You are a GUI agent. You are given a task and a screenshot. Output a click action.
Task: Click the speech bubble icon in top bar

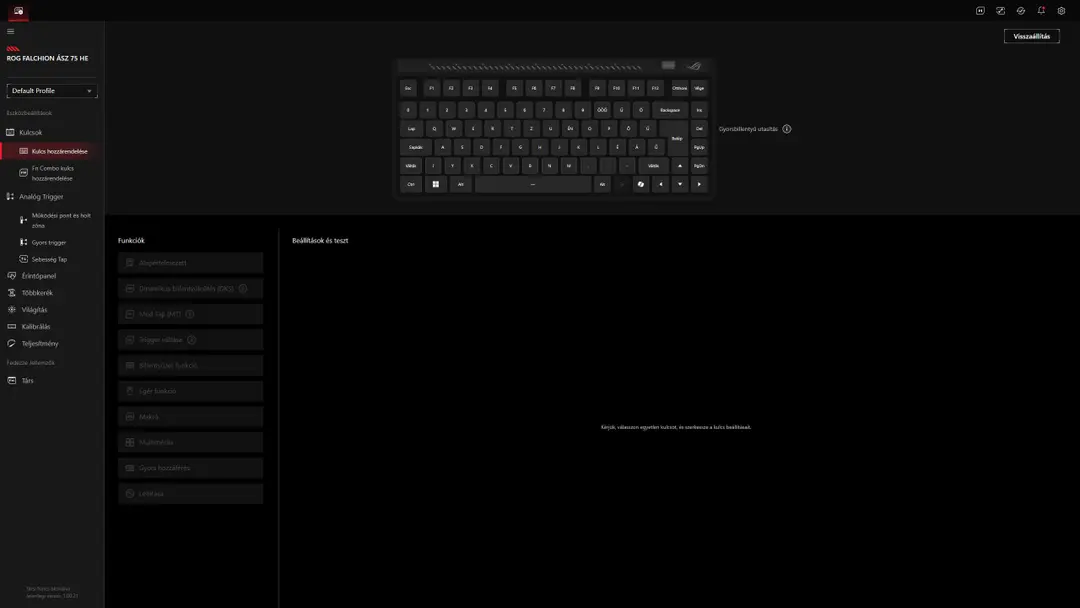980,11
